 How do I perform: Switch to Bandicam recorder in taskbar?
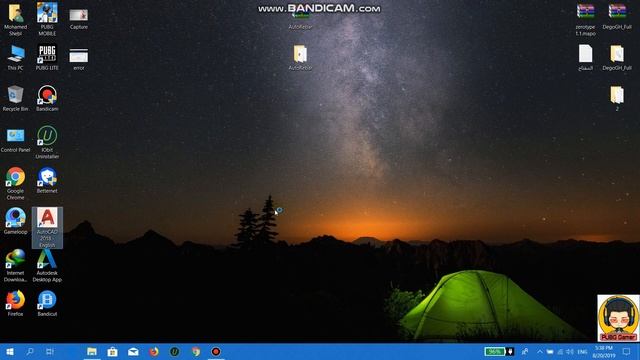click(216, 351)
